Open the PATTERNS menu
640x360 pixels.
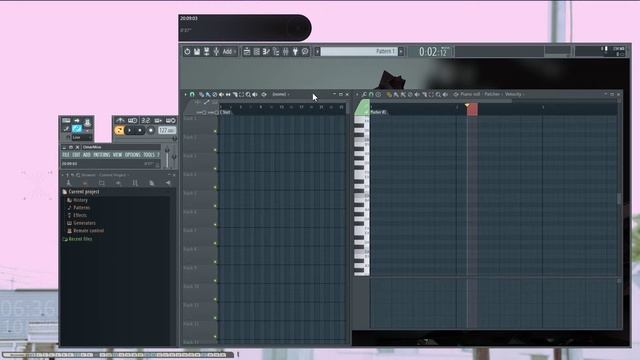102,155
